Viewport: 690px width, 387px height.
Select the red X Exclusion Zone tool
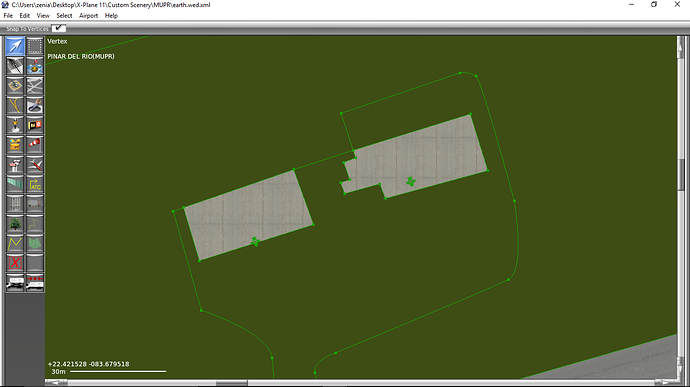(x=15, y=263)
